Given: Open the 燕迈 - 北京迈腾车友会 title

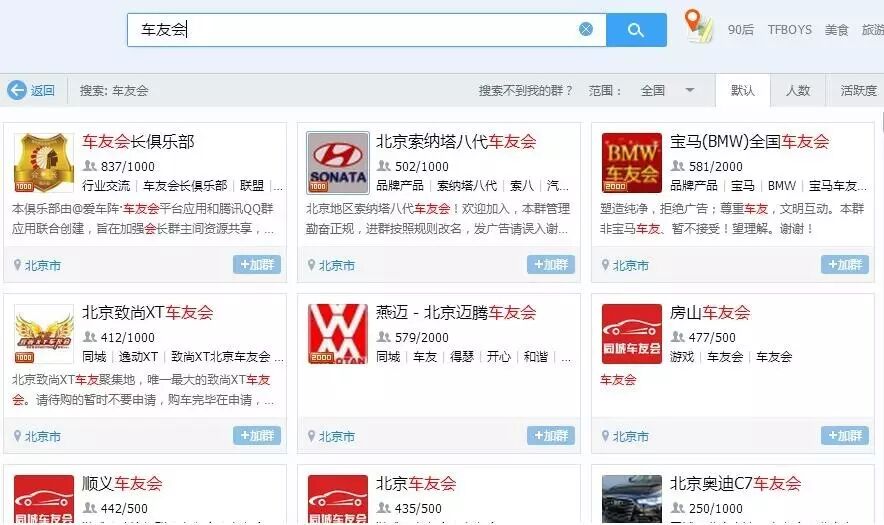Looking at the screenshot, I should (x=456, y=312).
